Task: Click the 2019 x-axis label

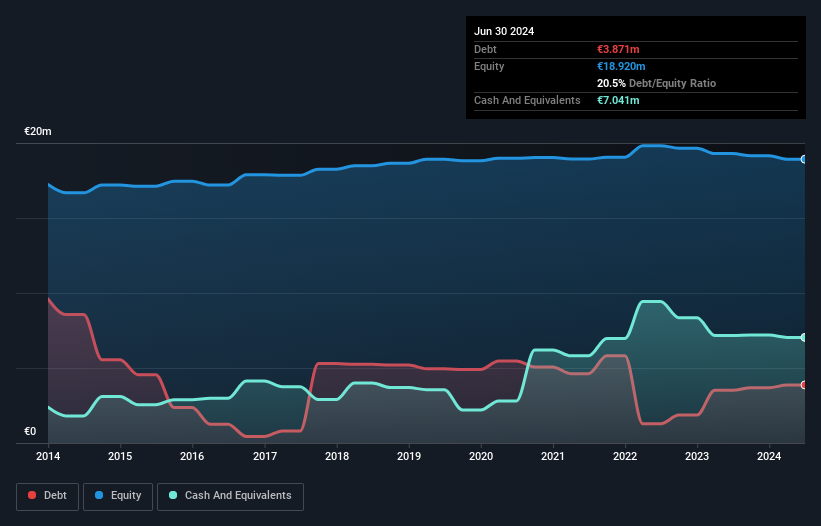Action: [409, 456]
